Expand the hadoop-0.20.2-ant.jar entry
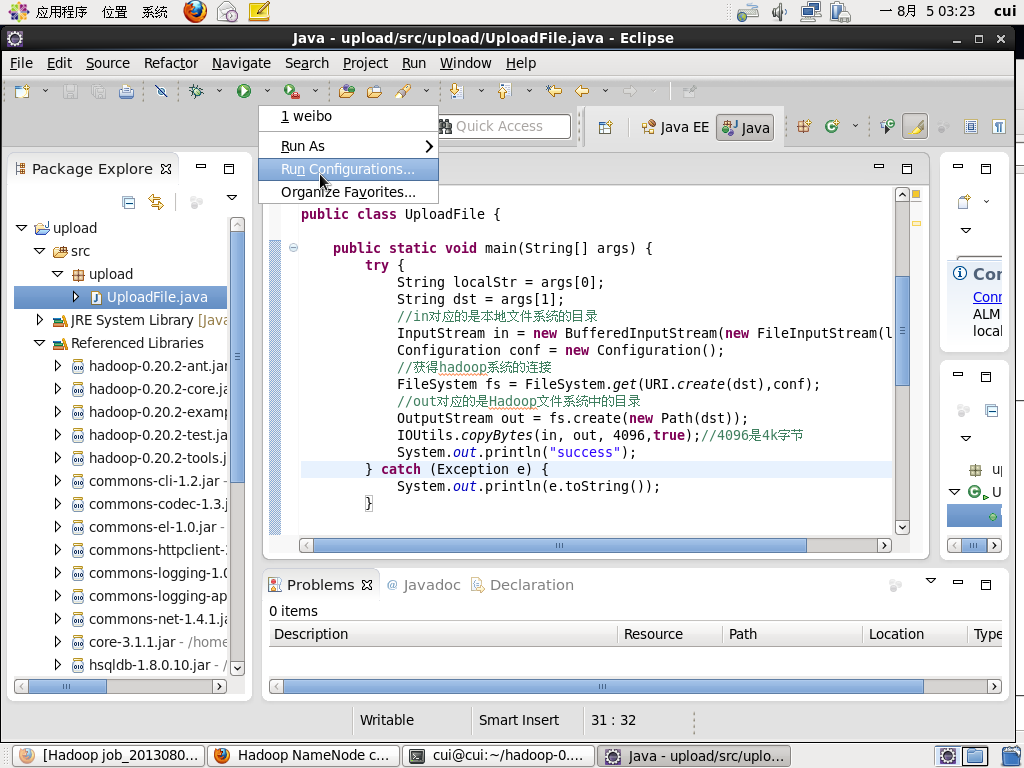This screenshot has height=768, width=1024. point(58,366)
